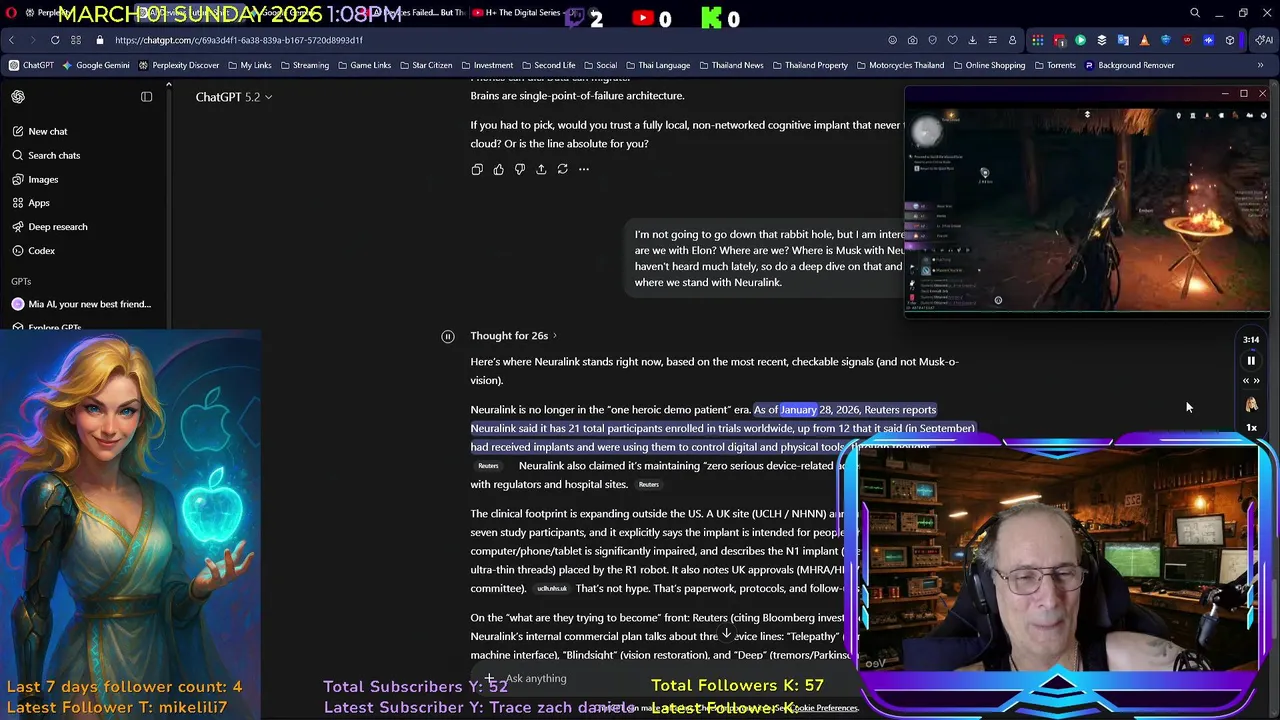Reload the page in browser toolbar
Viewport: 1280px width, 720px height.
click(x=55, y=40)
